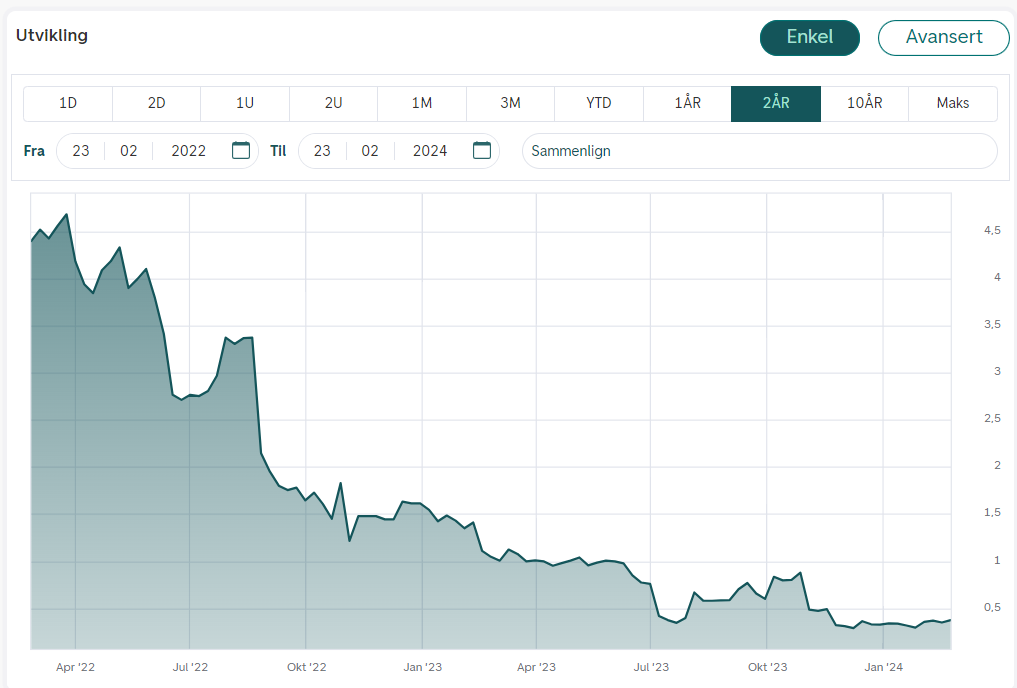Select the 1ÅR range
Viewport: 1017px width, 688px height.
(x=688, y=104)
